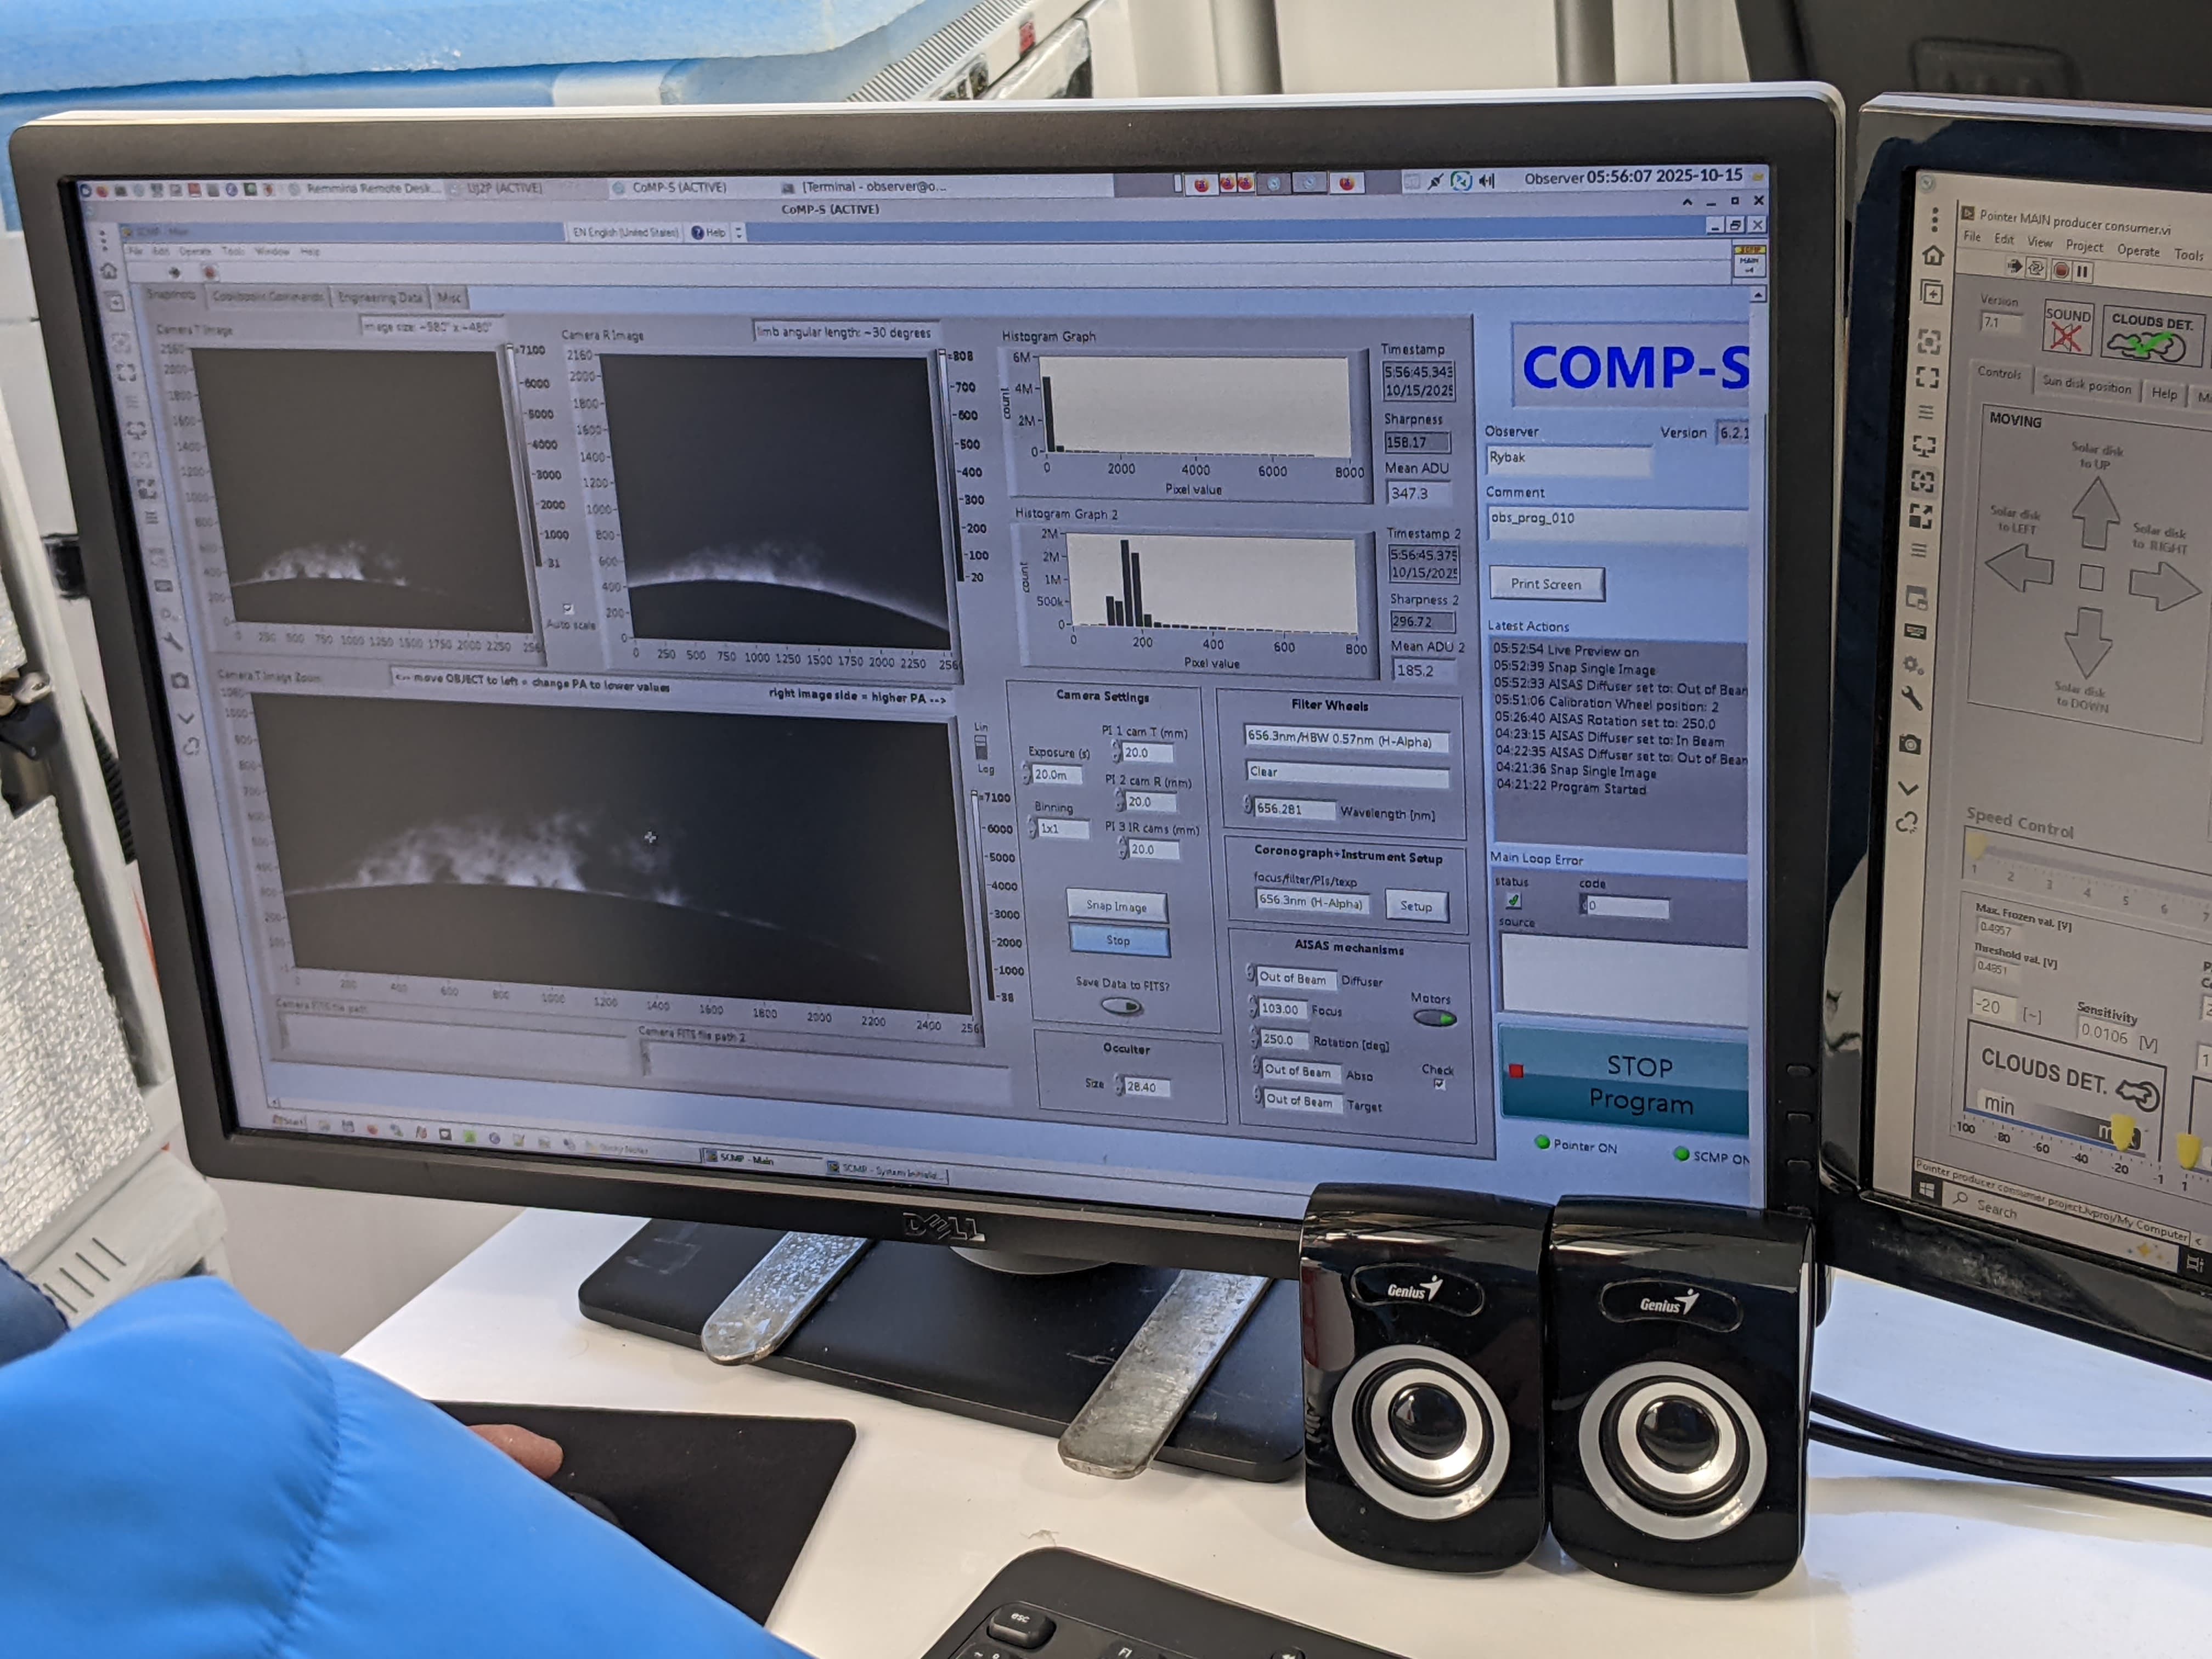This screenshot has height=1659, width=2212.
Task: Toggle the AISAS Motors switch
Action: 1434,1018
